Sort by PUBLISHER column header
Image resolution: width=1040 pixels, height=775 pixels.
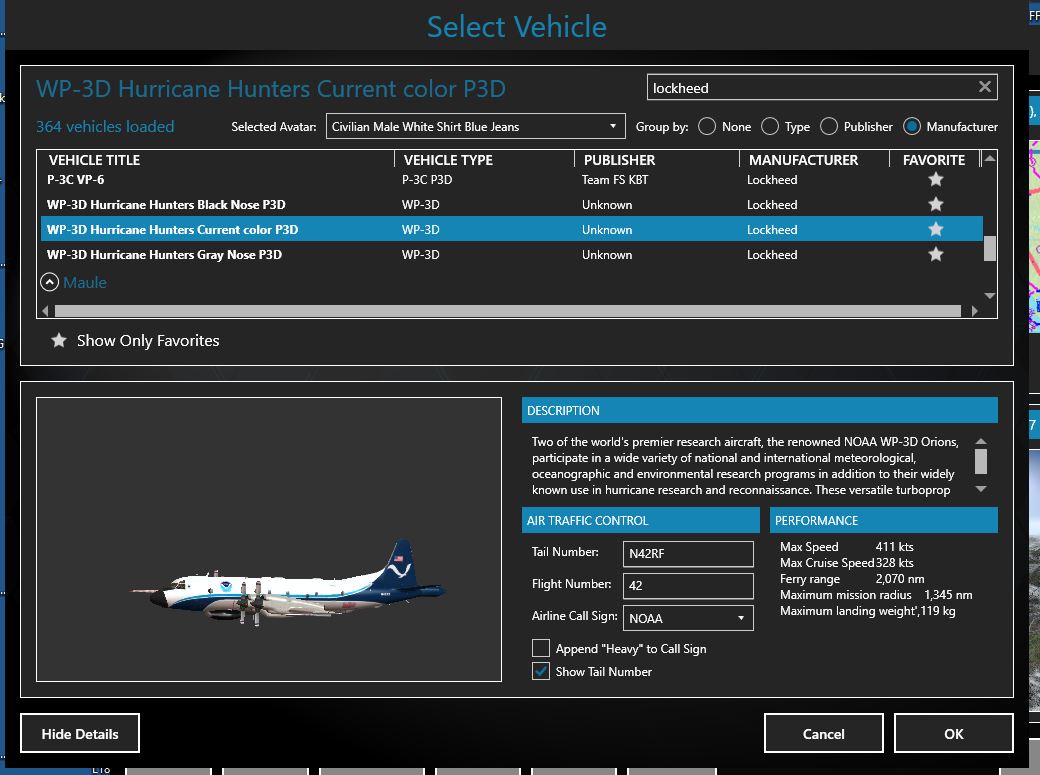coord(619,160)
